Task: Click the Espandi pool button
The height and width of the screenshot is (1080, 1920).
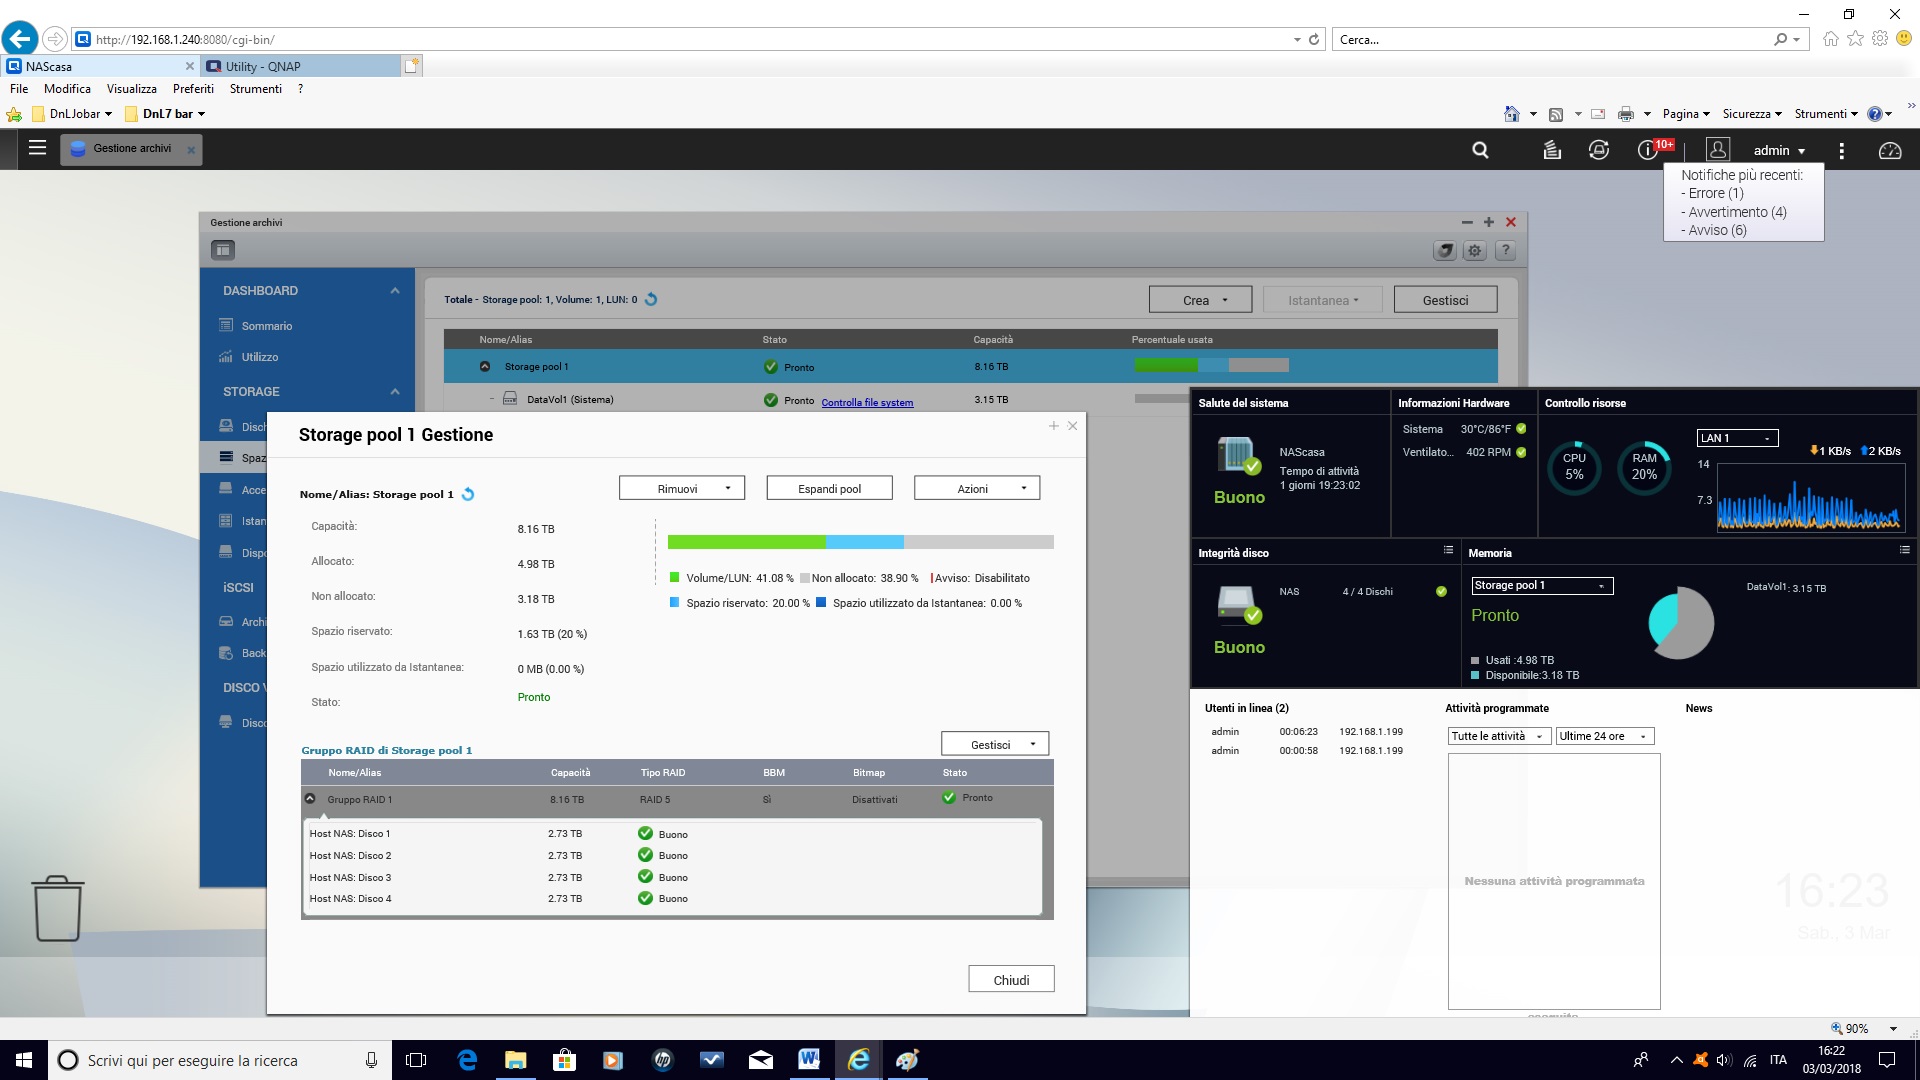Action: point(829,488)
